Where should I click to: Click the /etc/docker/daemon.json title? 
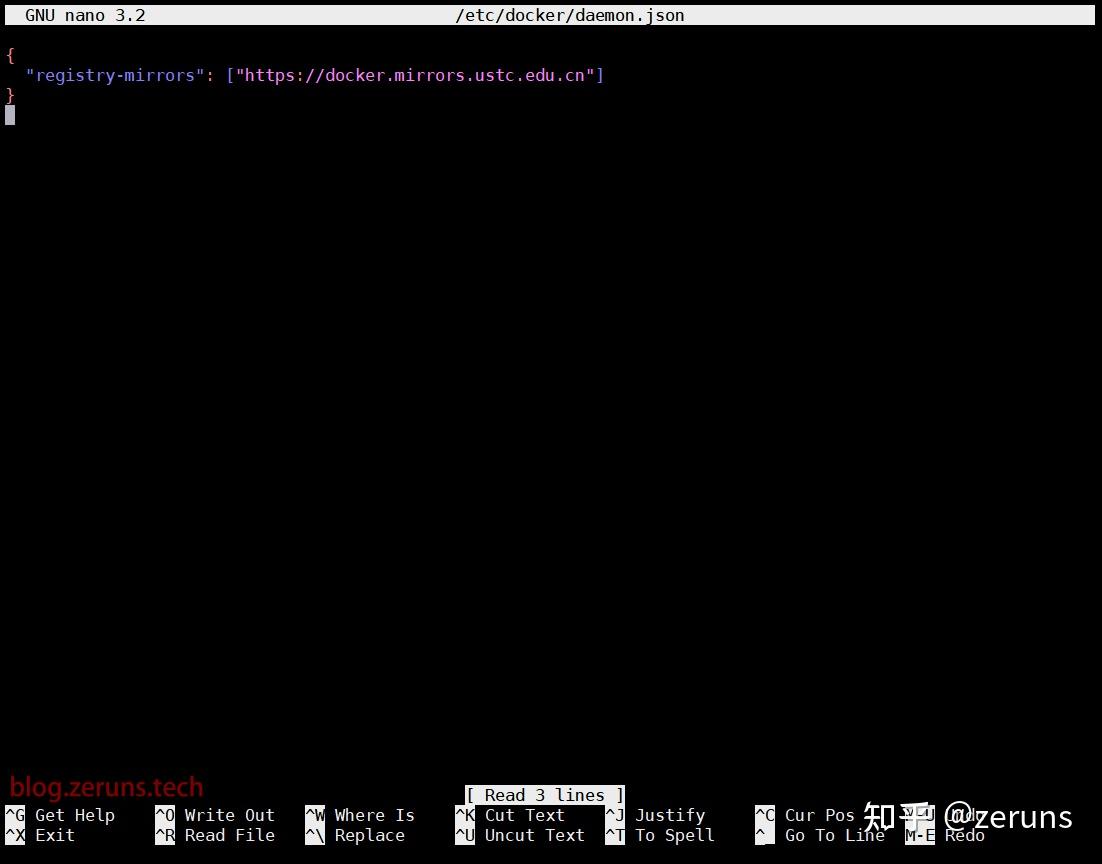pyautogui.click(x=570, y=14)
